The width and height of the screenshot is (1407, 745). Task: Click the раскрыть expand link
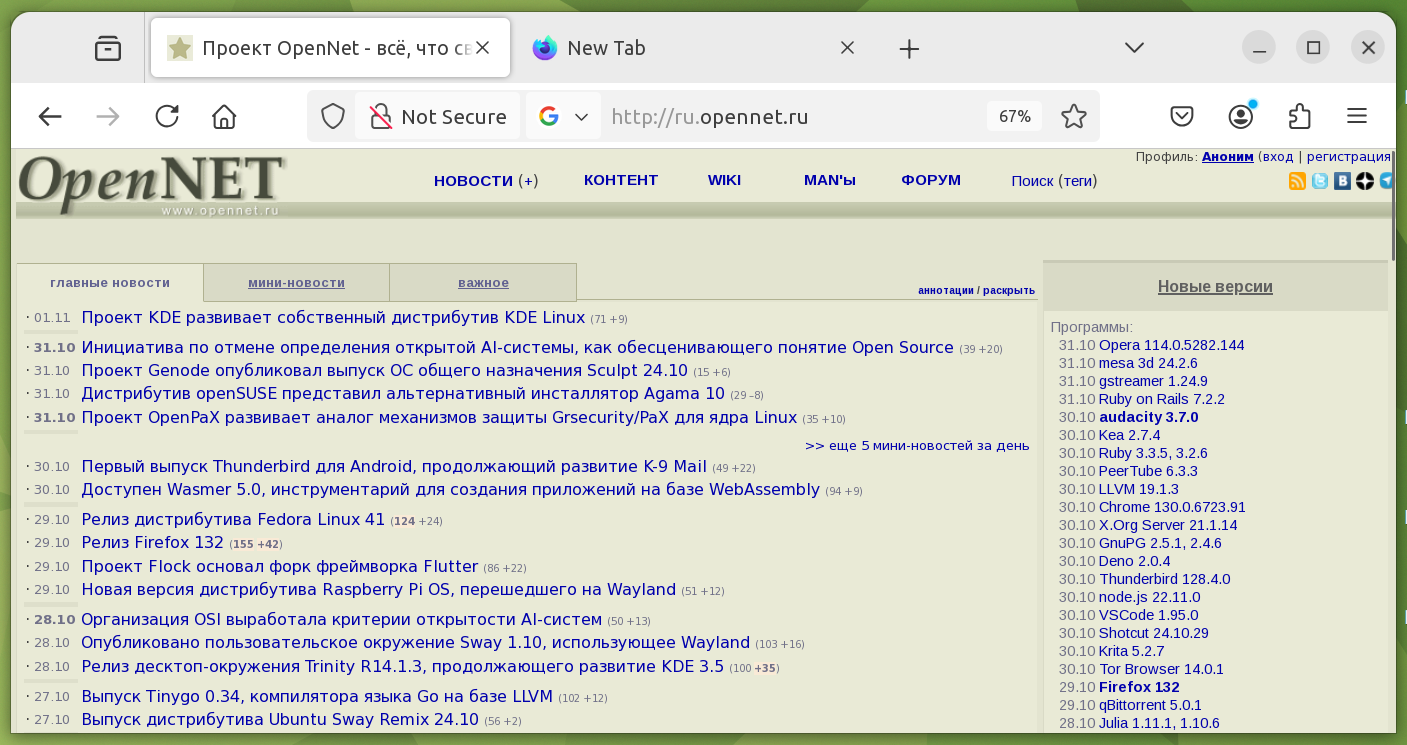coord(1009,291)
